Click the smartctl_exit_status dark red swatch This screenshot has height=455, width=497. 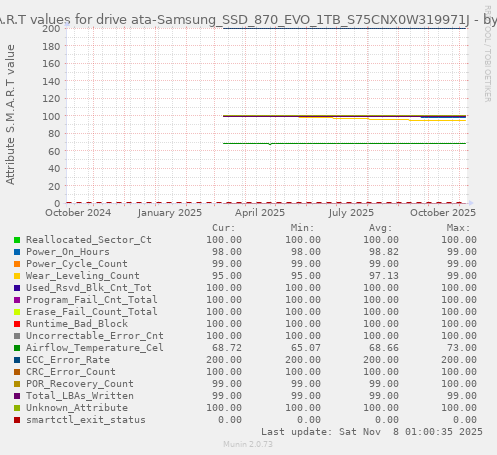pyautogui.click(x=17, y=420)
